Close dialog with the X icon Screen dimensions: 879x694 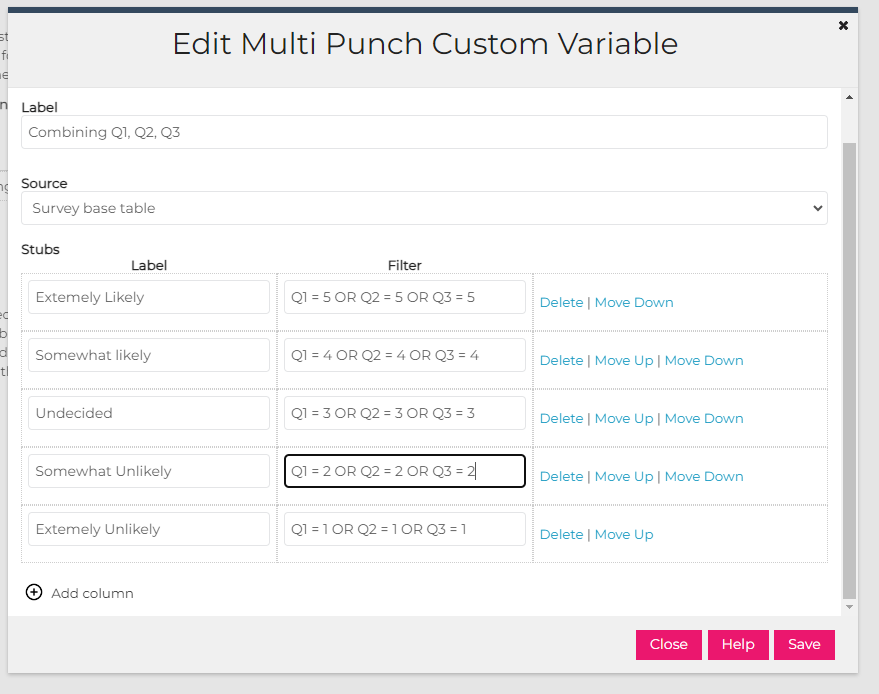click(843, 26)
